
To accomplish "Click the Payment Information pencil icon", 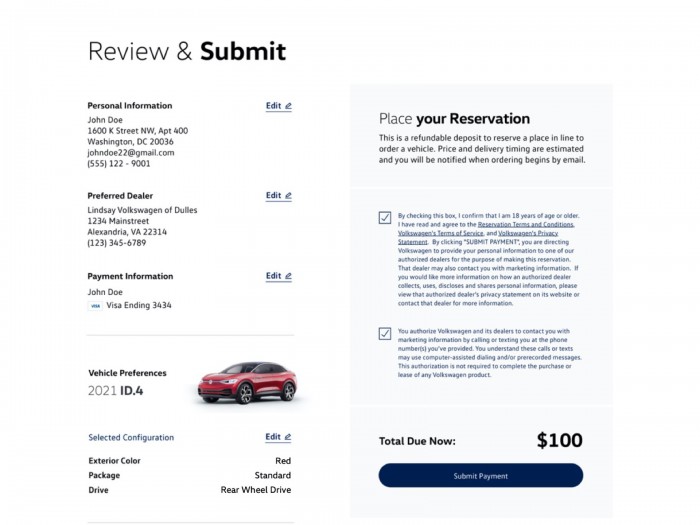I will (288, 276).
